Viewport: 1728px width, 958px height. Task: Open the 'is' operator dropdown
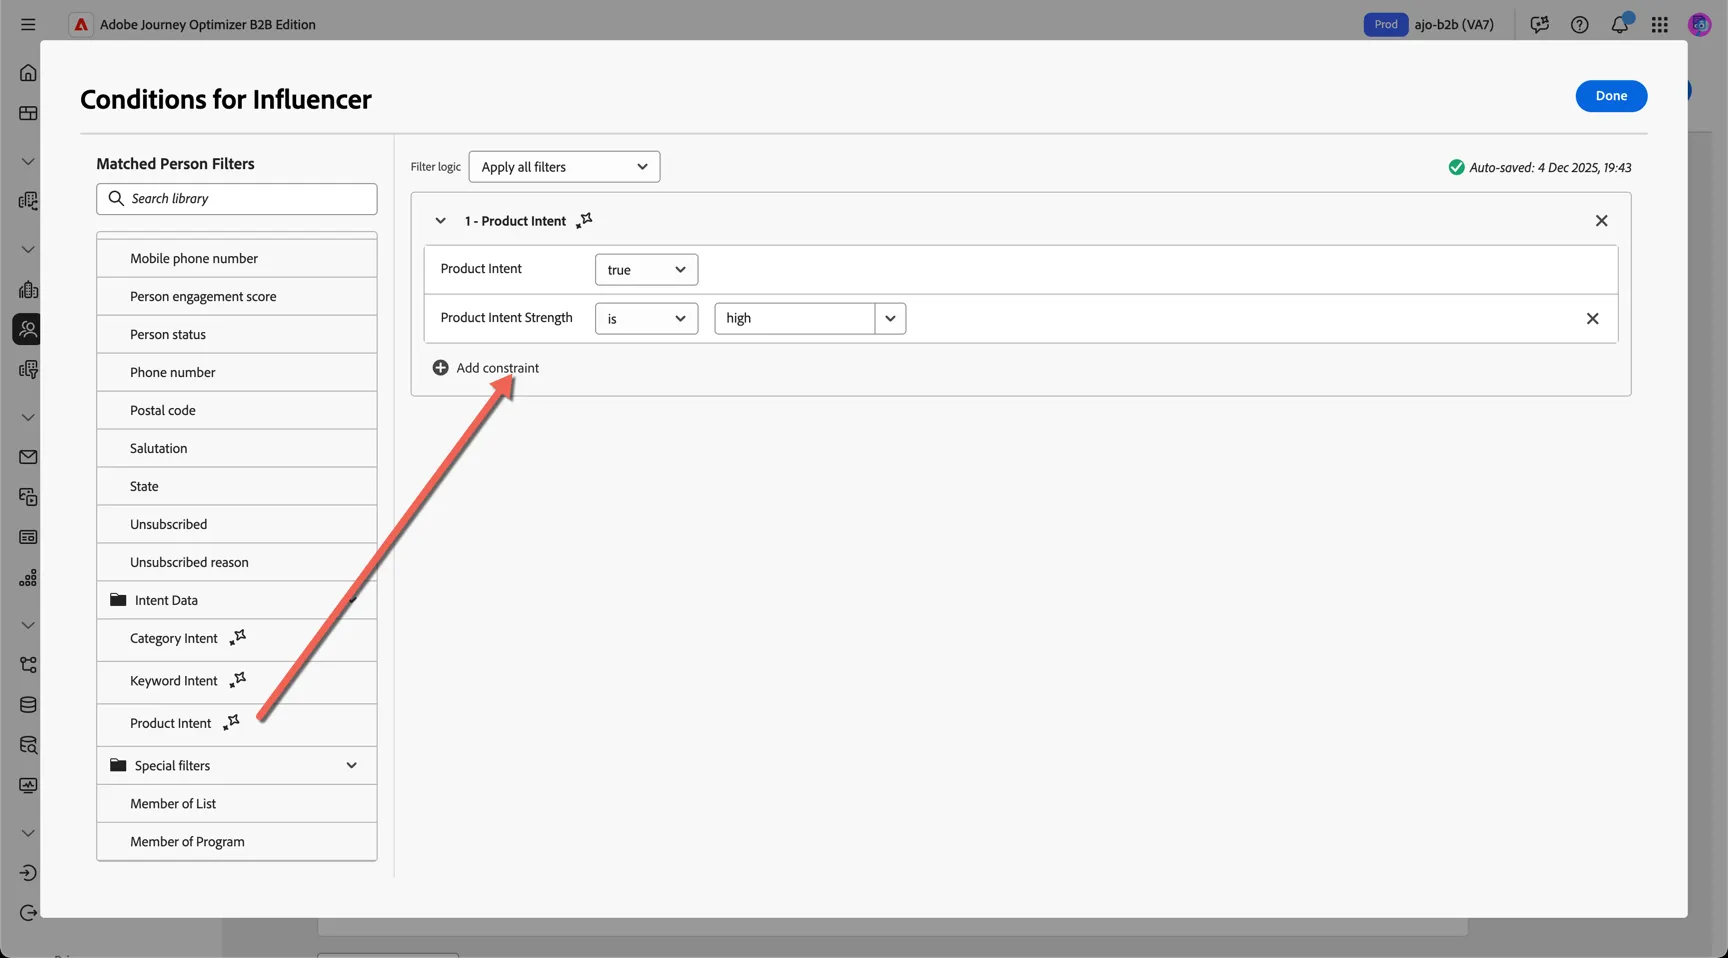(646, 319)
